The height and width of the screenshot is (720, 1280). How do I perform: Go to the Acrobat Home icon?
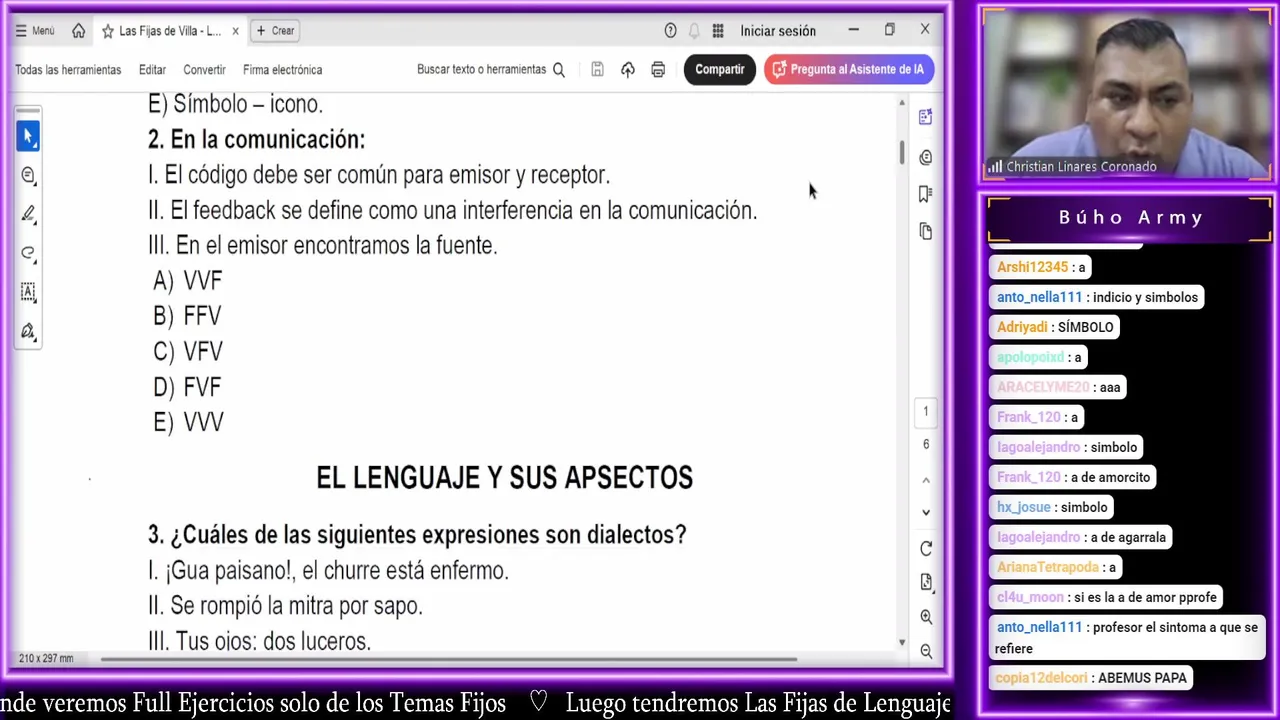coord(78,31)
